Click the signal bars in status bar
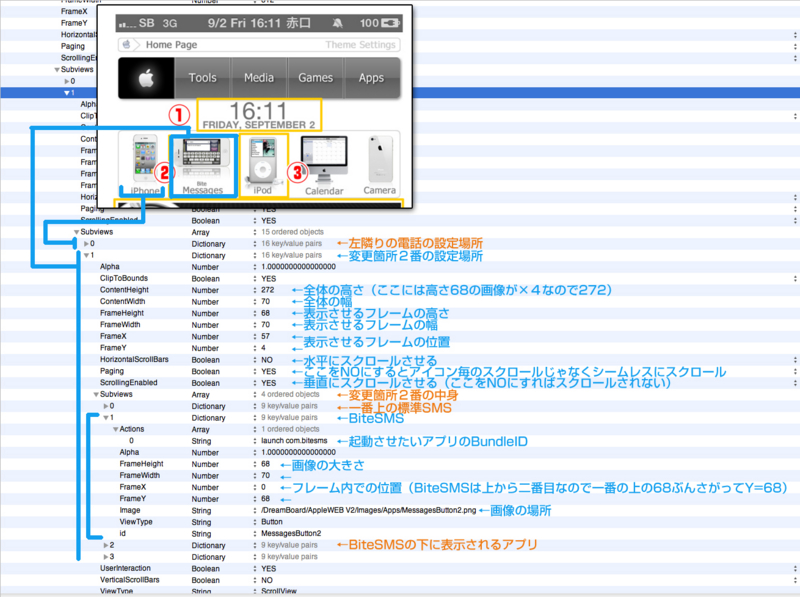The width and height of the screenshot is (800, 597). 127,23
